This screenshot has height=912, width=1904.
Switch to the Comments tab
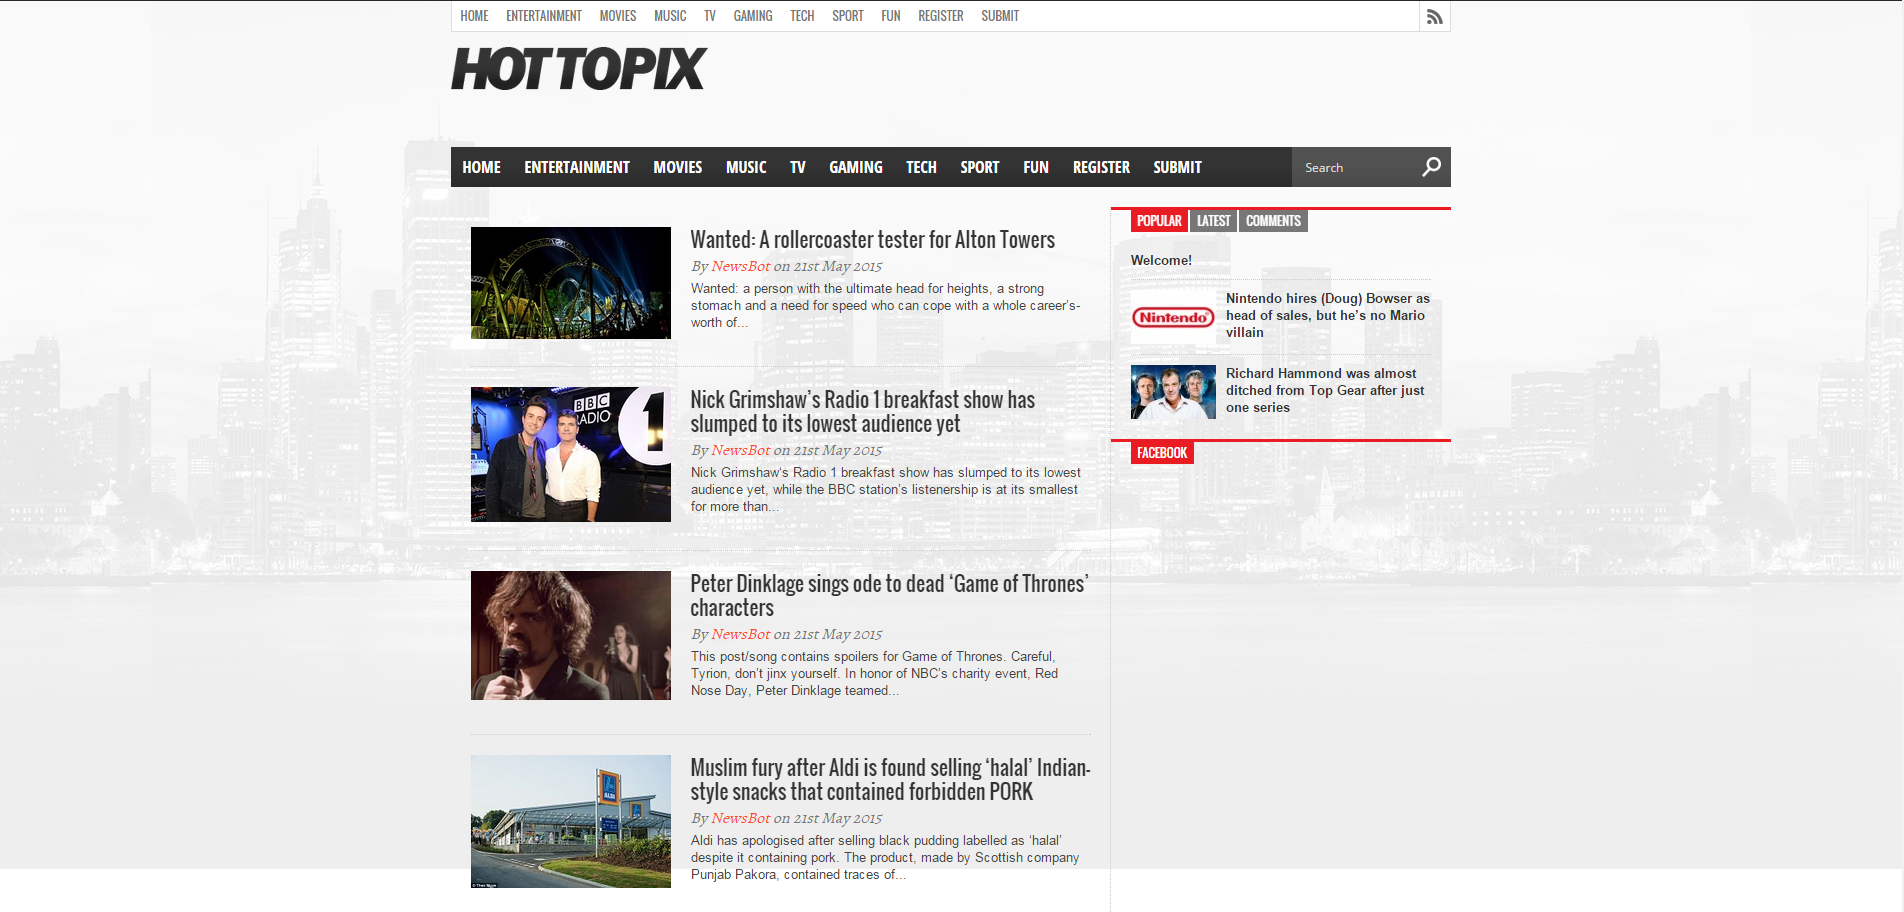tap(1273, 221)
